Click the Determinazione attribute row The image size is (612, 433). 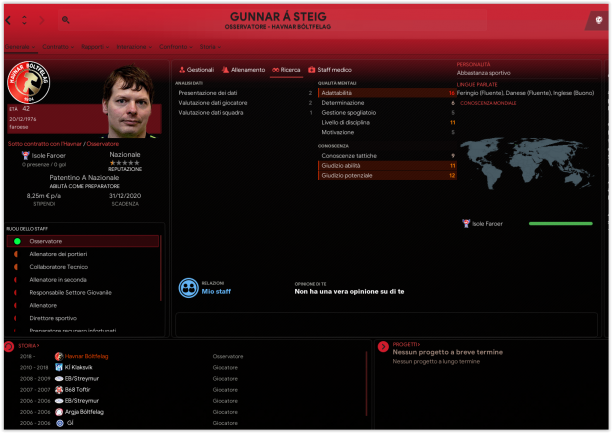(x=387, y=103)
